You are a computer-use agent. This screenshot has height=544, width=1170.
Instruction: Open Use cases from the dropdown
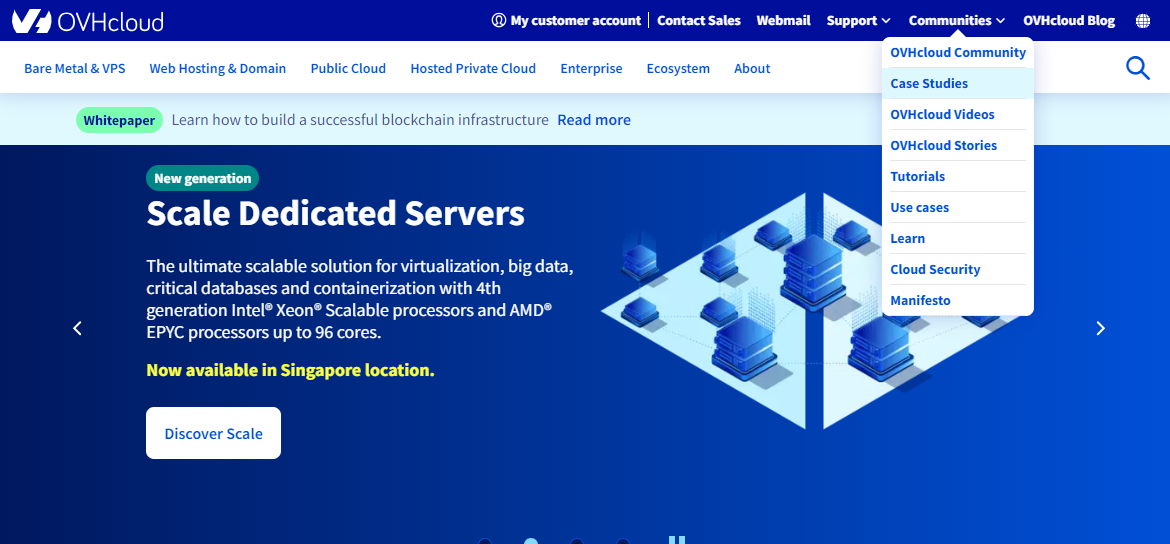(958, 207)
